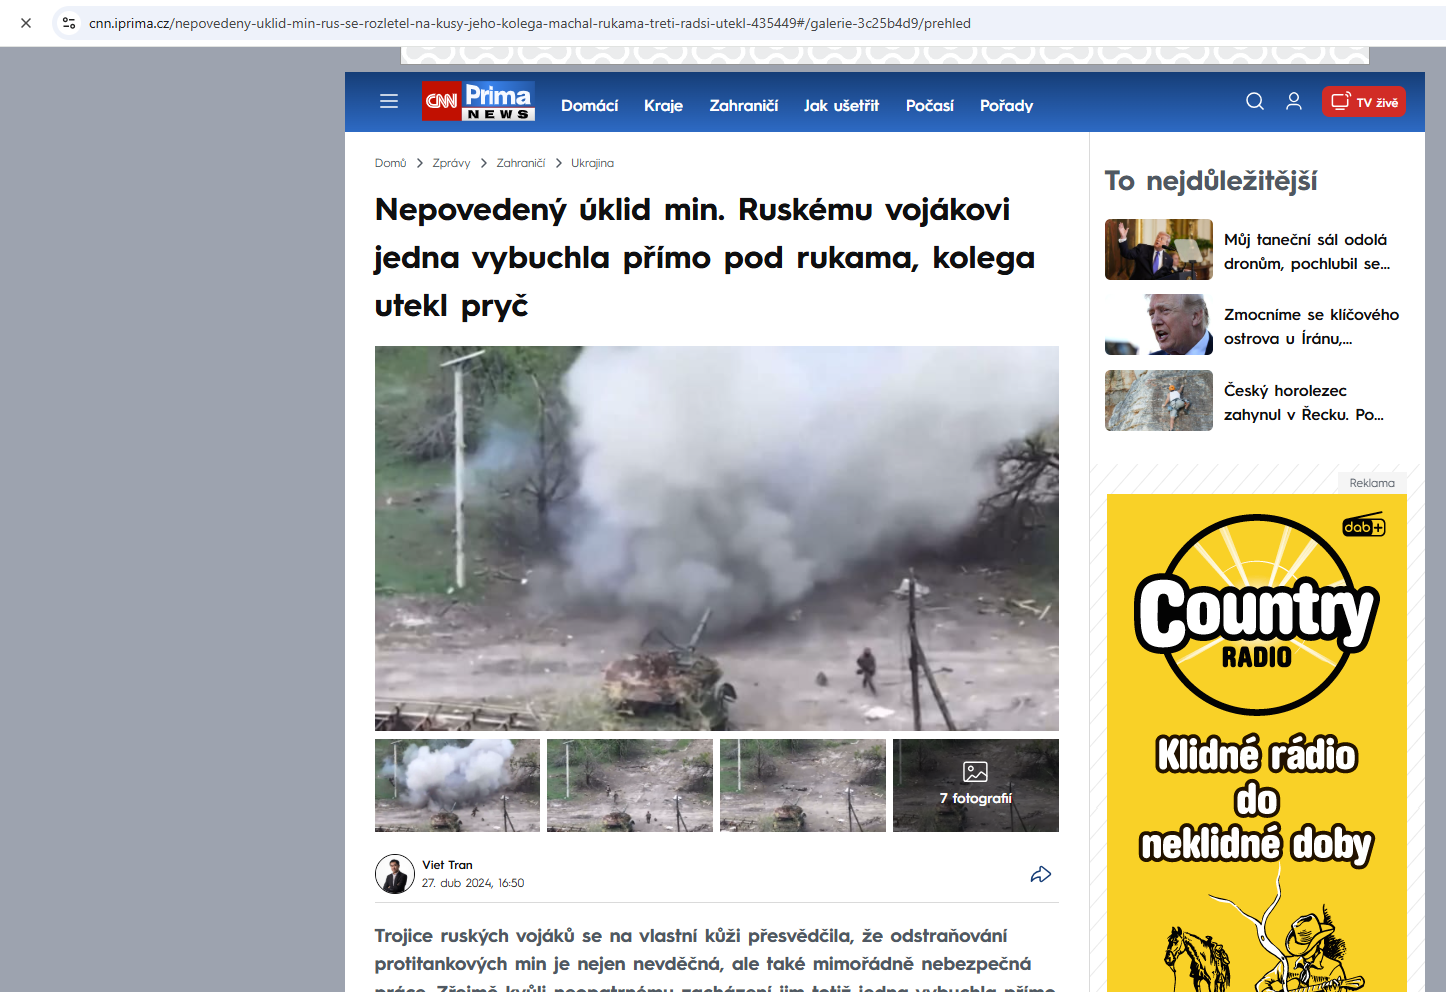The image size is (1446, 992).
Task: Click Viet Tran author avatar
Action: (394, 874)
